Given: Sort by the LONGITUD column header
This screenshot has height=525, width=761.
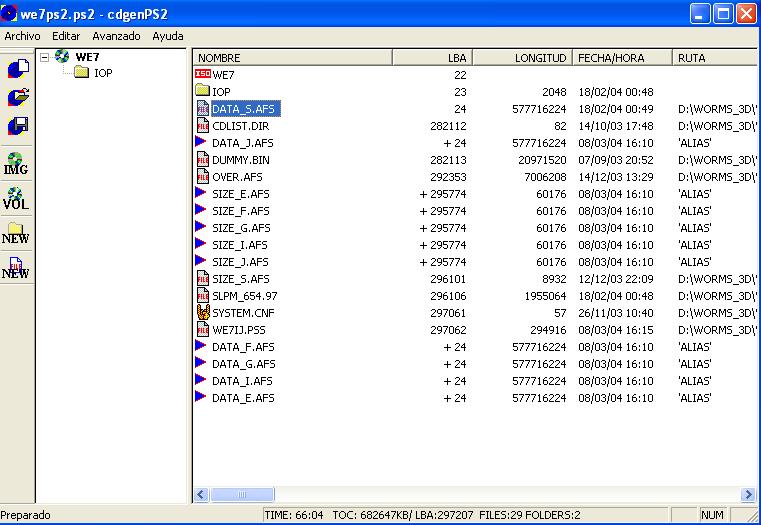Looking at the screenshot, I should pyautogui.click(x=522, y=58).
